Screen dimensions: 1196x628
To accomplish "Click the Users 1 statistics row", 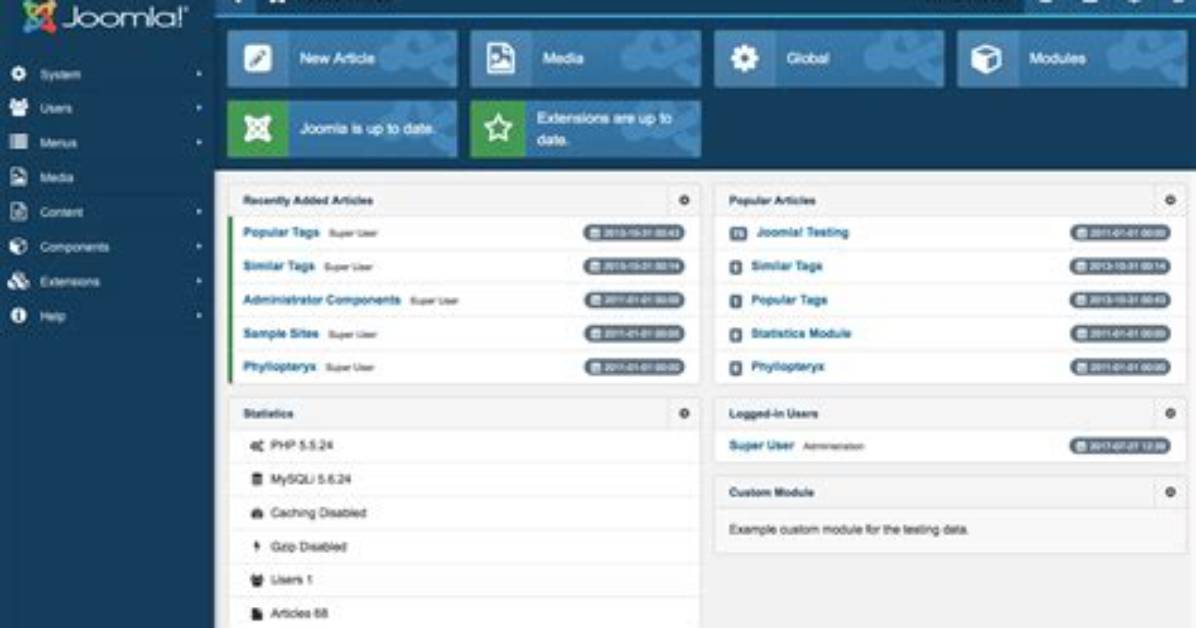I will click(464, 580).
